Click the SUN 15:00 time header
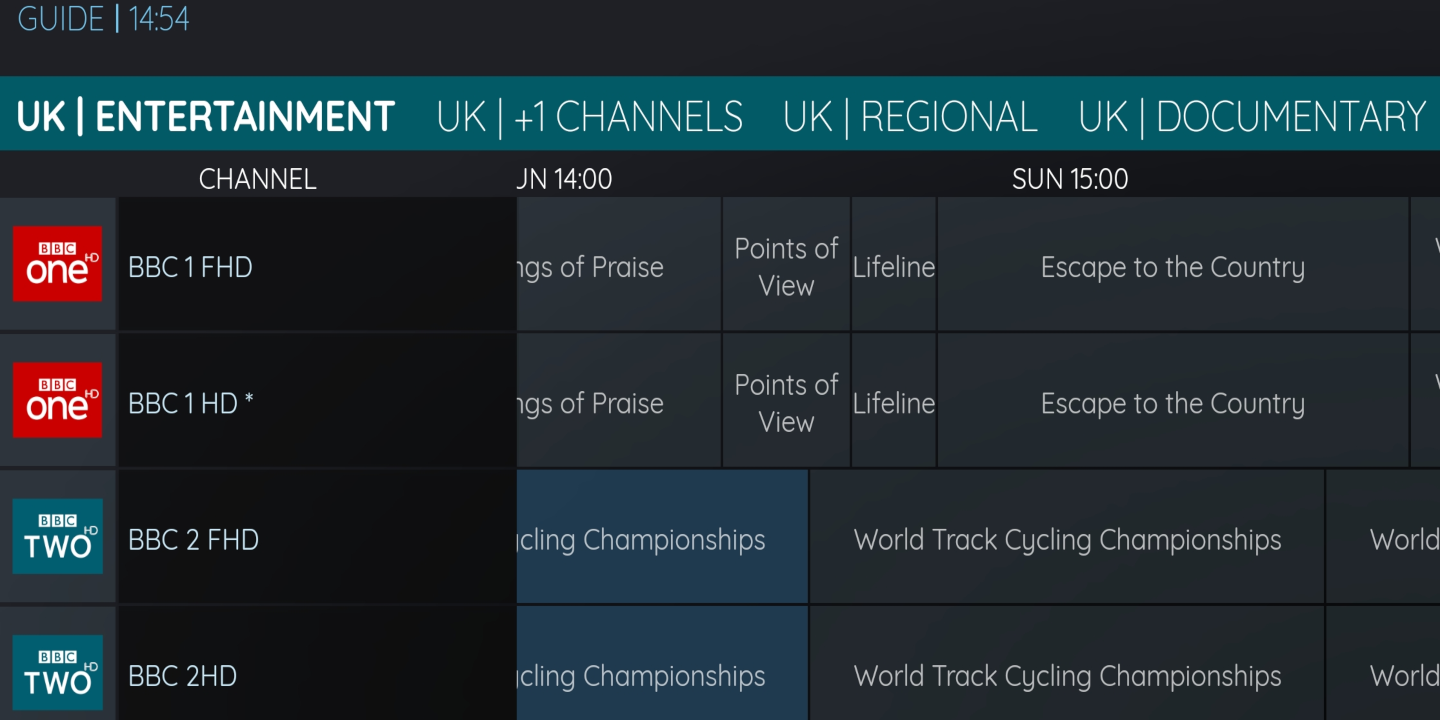The width and height of the screenshot is (1440, 720). (1070, 179)
